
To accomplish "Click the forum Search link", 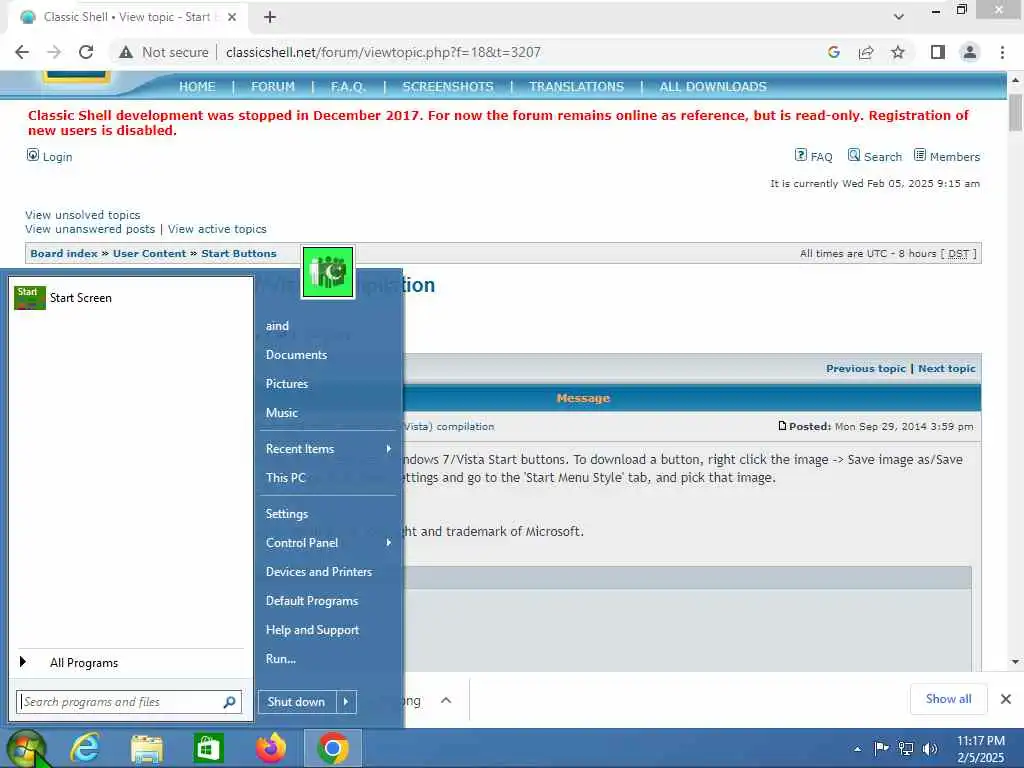I will (x=875, y=156).
